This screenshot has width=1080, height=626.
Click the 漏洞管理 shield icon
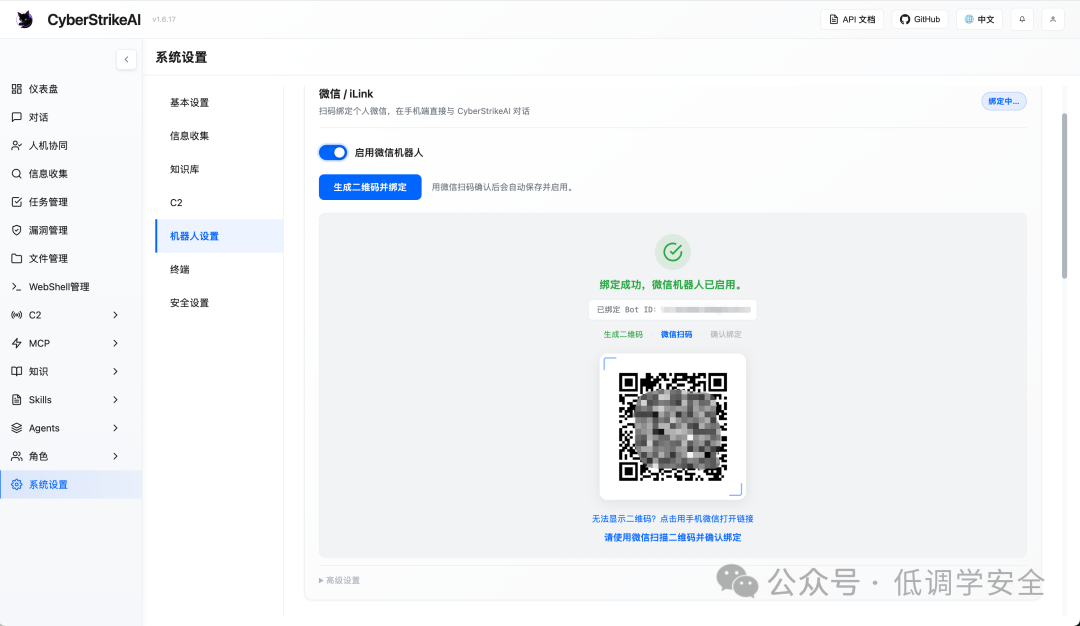pyautogui.click(x=17, y=230)
